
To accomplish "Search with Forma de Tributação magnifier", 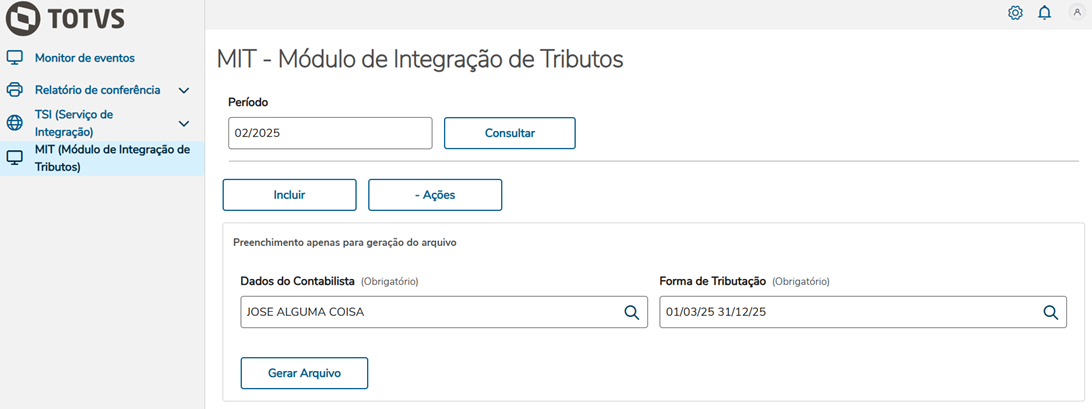I will click(x=1051, y=312).
